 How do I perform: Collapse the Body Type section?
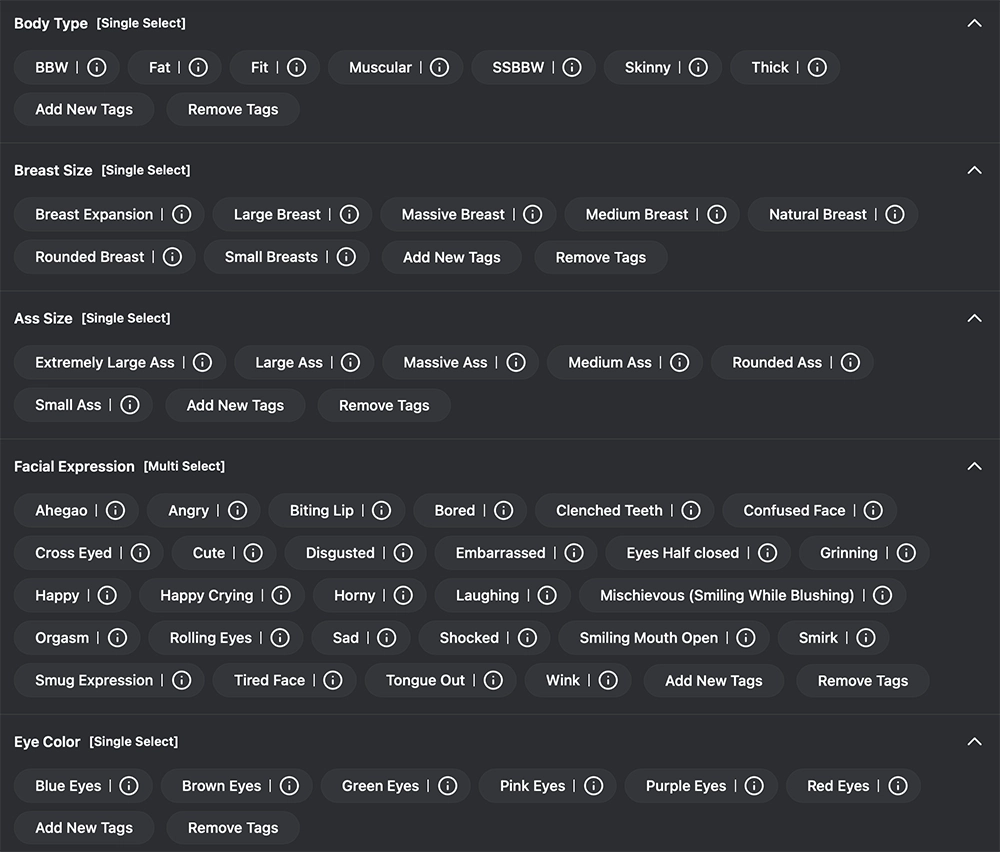pyautogui.click(x=974, y=22)
